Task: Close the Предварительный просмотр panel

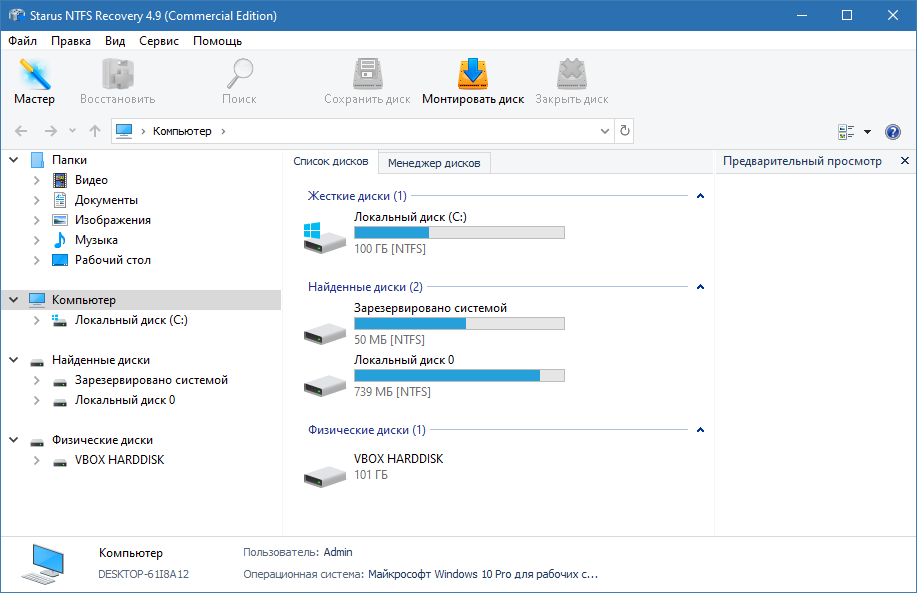Action: point(905,161)
